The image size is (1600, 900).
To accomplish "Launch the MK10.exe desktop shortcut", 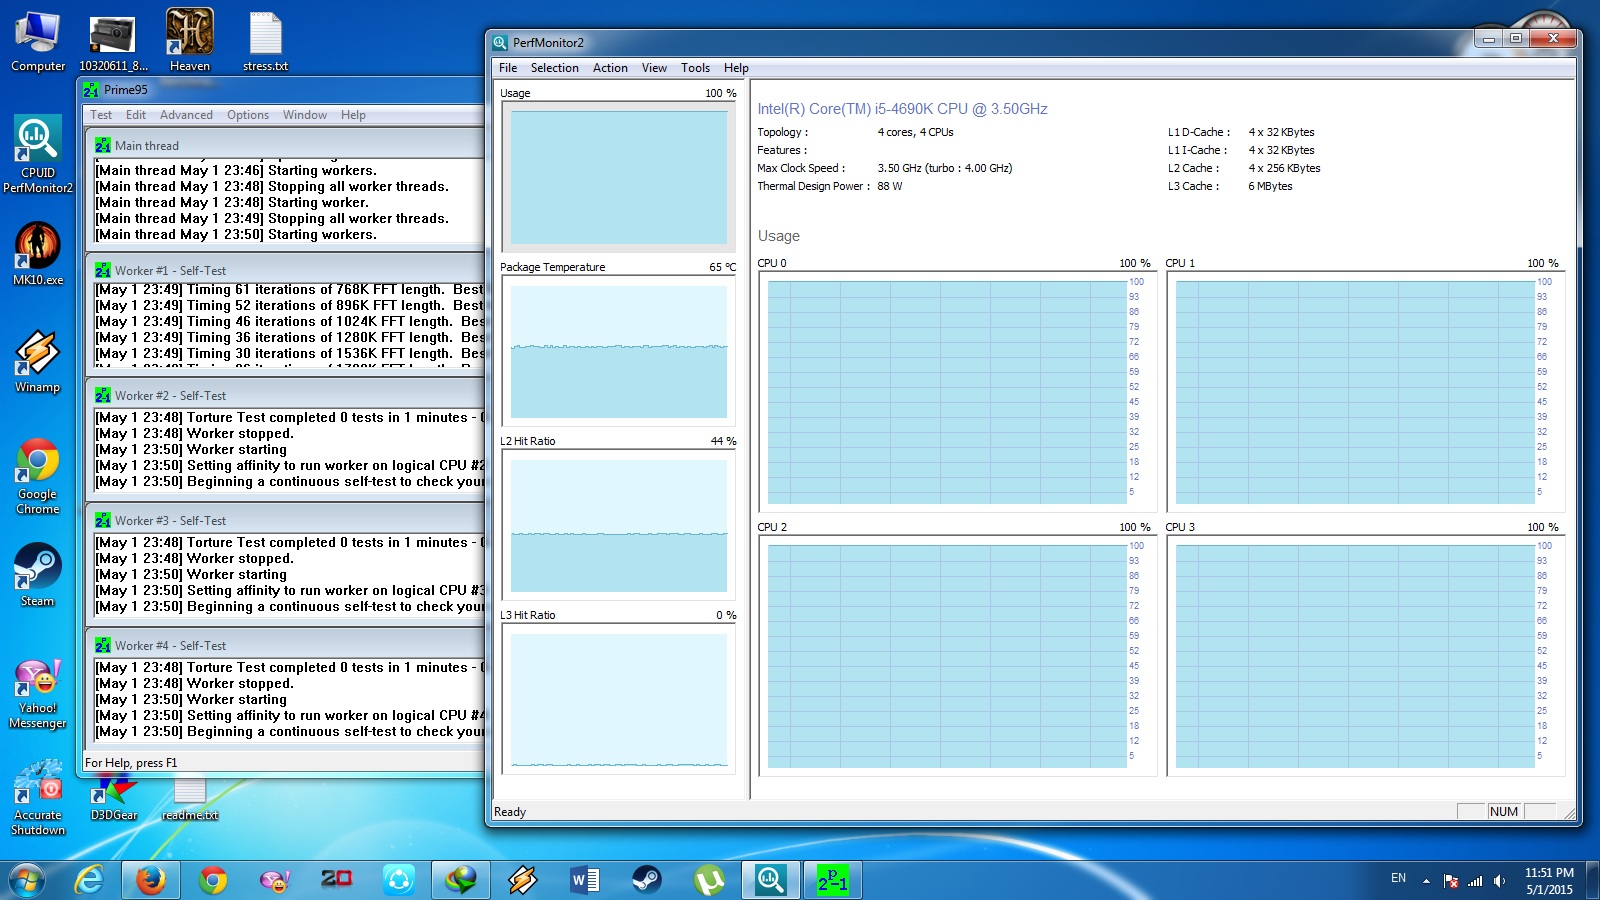I will point(38,254).
